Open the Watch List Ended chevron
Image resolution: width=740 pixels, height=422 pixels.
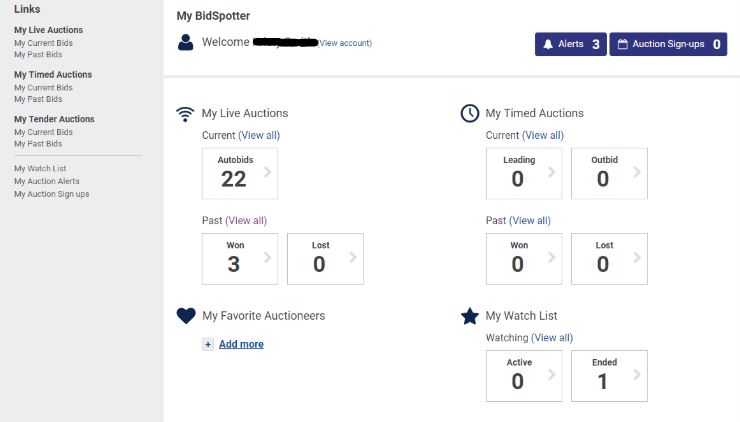pyautogui.click(x=637, y=375)
